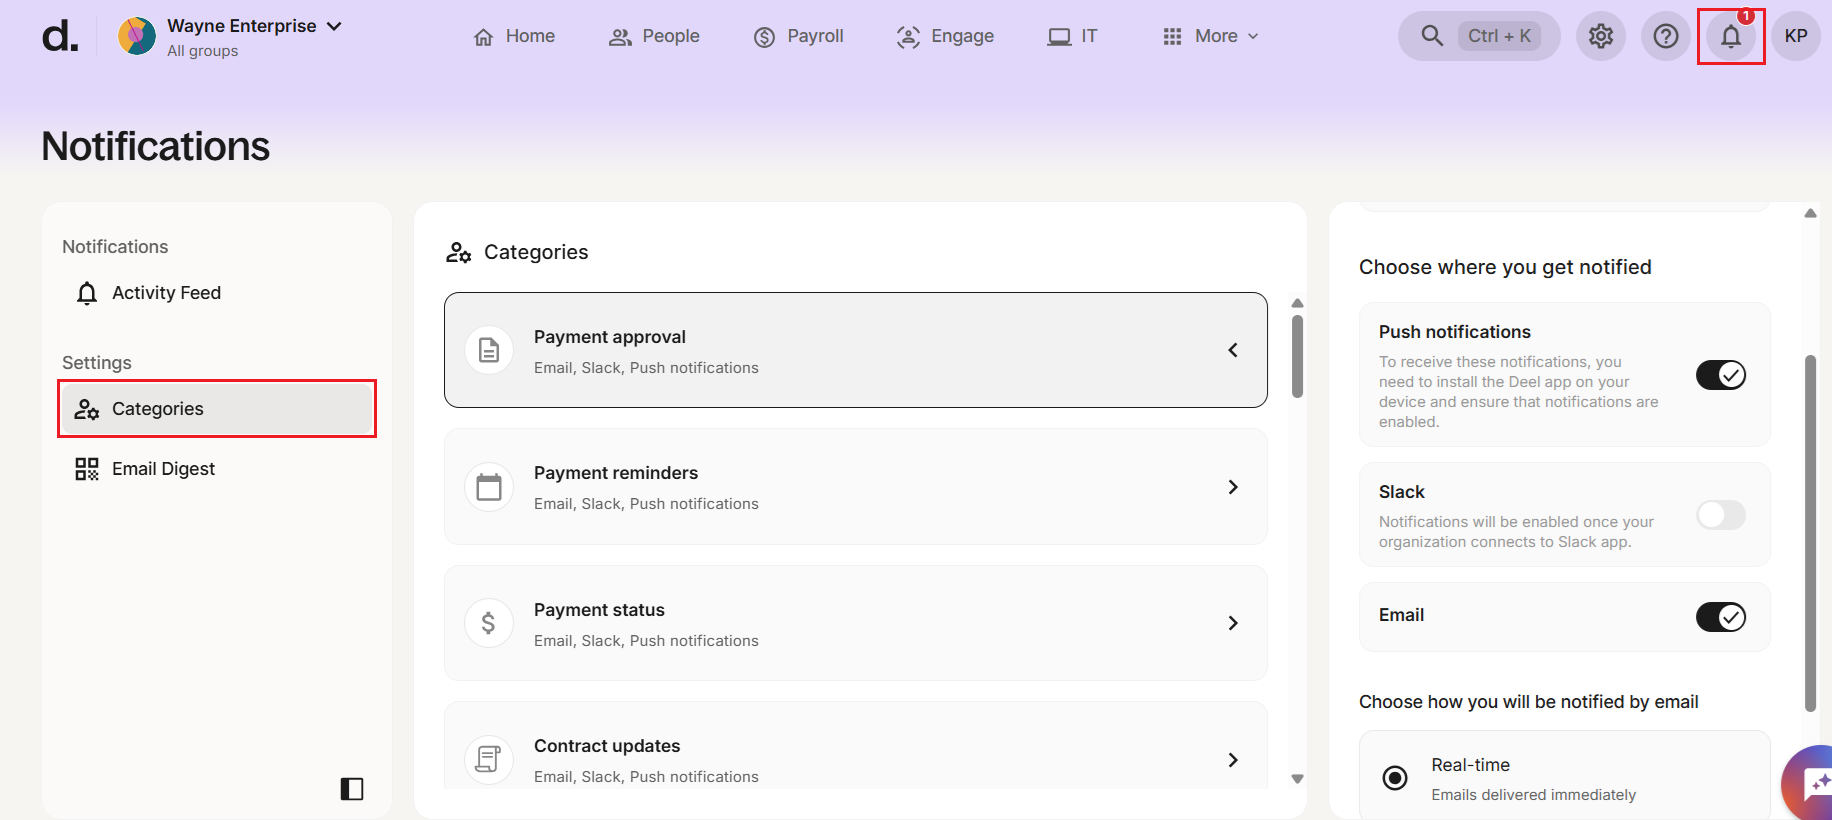Open the AI assistant chat bubble

[x=1814, y=785]
